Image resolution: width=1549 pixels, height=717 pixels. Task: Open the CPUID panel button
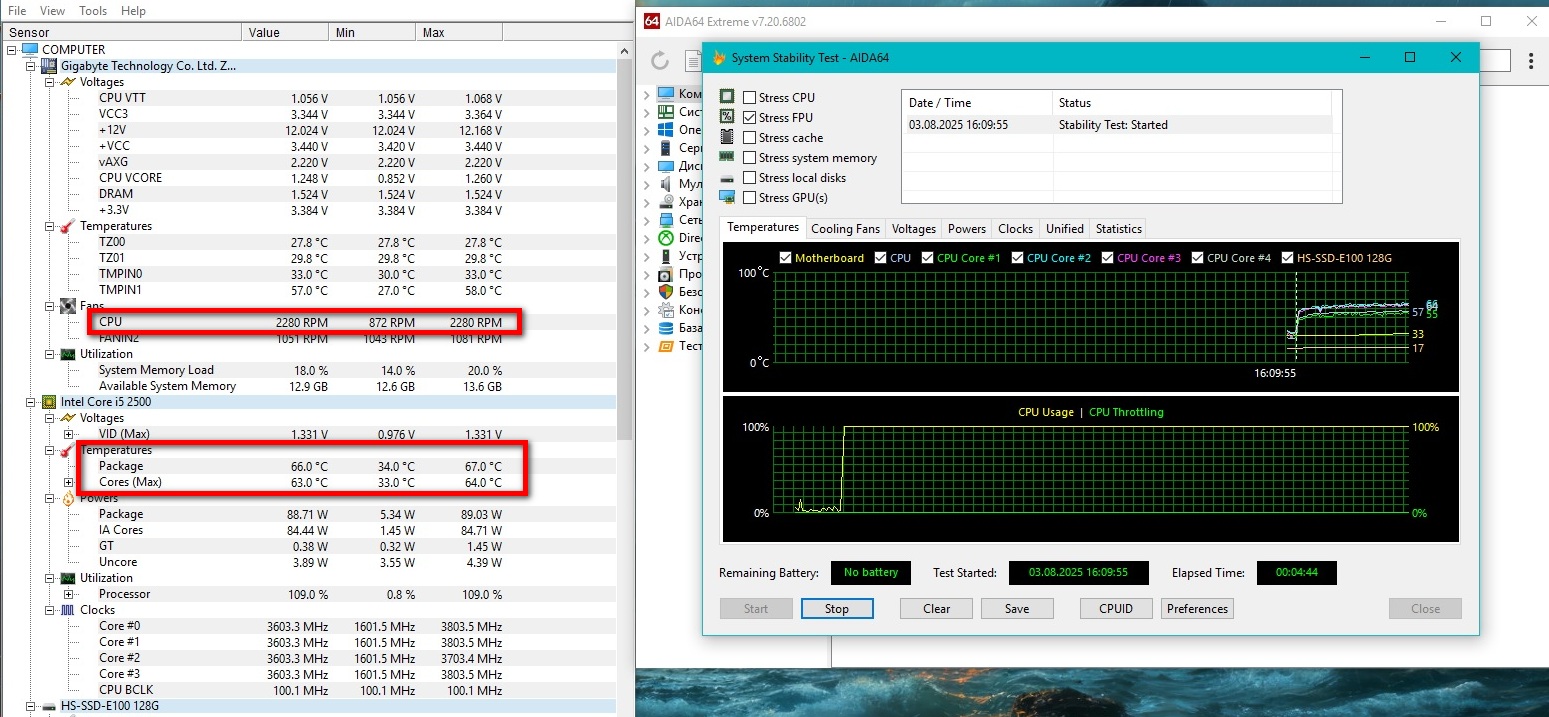[x=1116, y=608]
